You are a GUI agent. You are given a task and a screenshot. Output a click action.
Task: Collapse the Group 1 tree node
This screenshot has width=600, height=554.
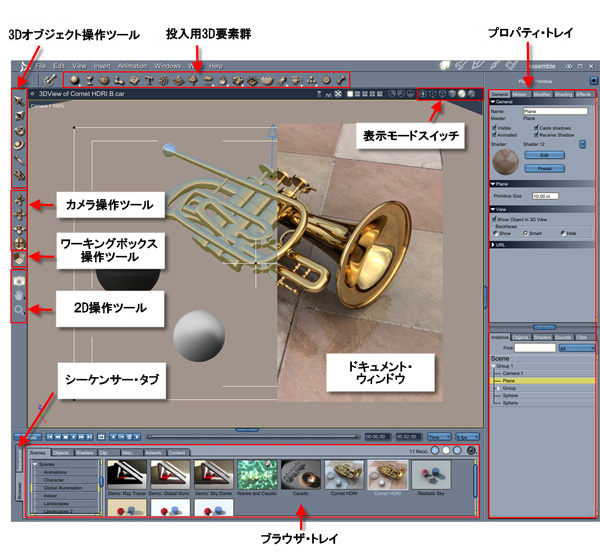coord(494,366)
